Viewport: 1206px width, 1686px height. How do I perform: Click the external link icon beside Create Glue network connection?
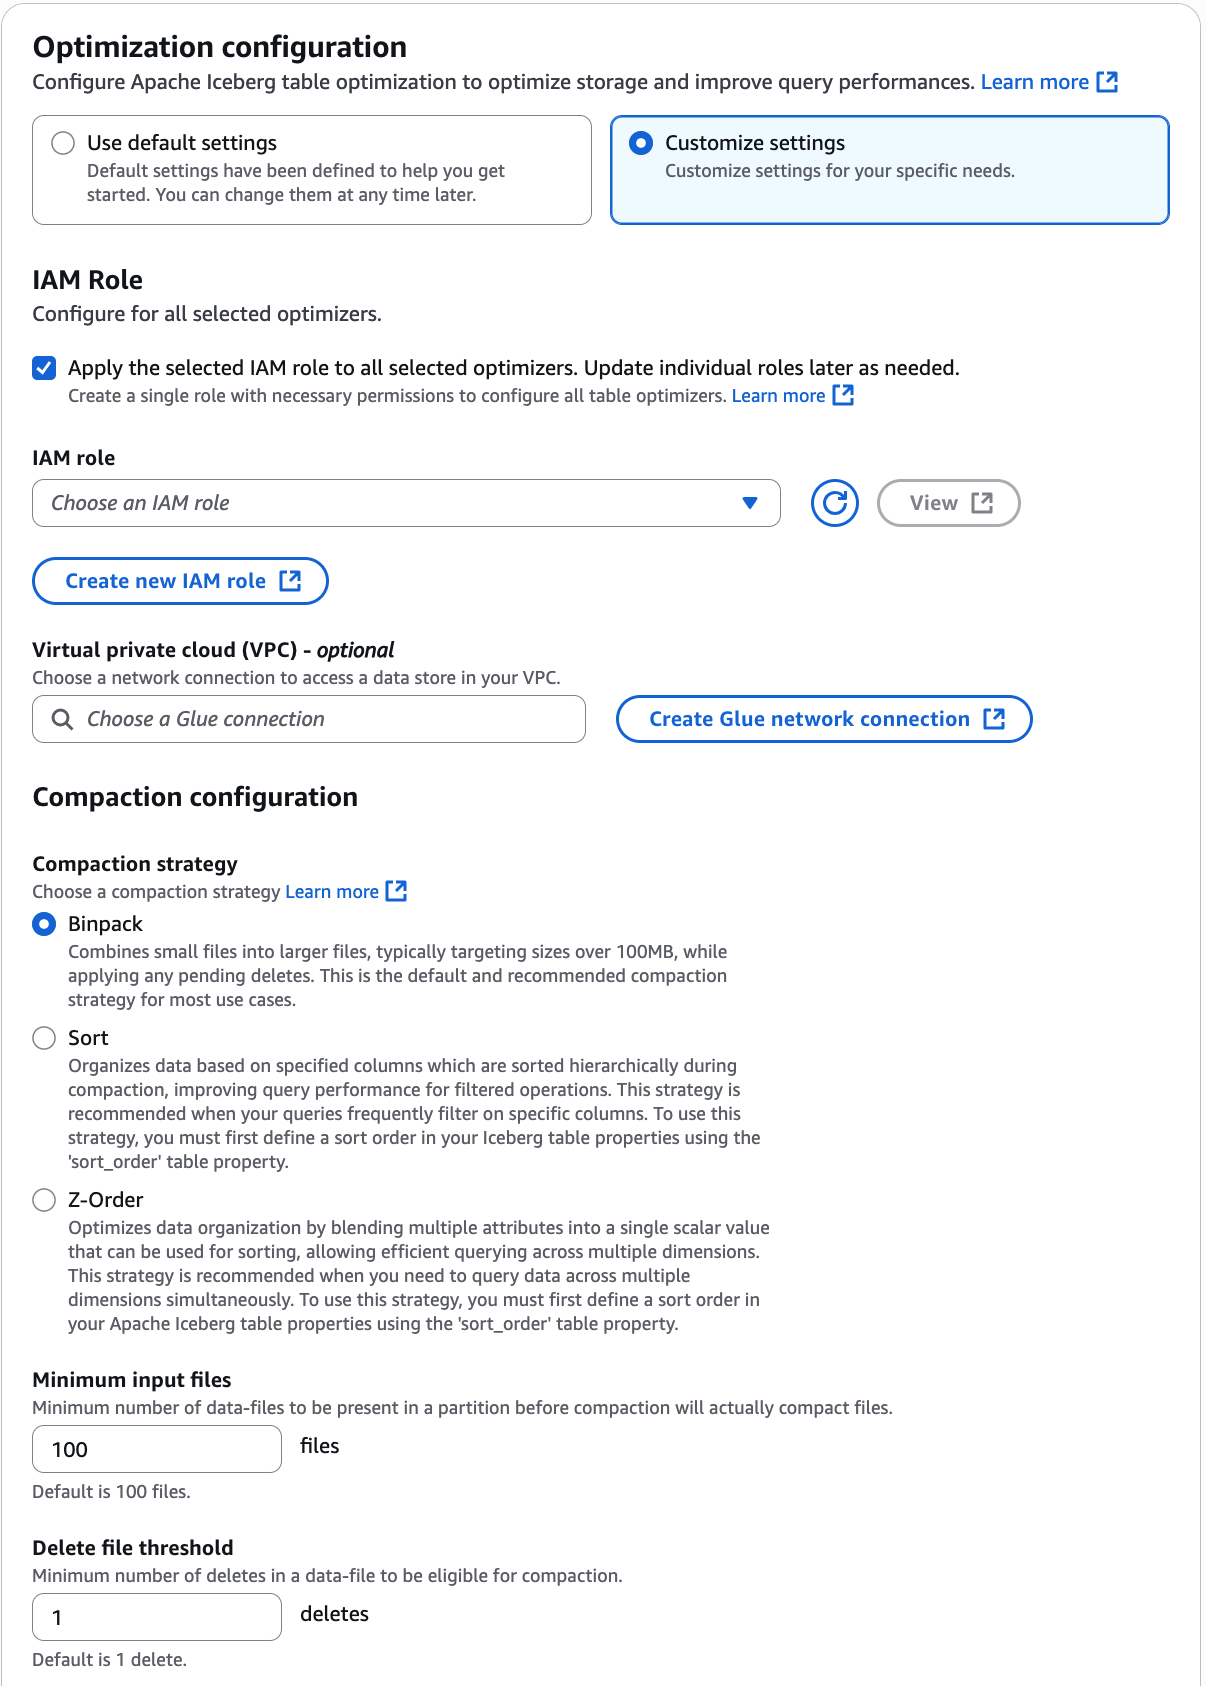tap(995, 718)
